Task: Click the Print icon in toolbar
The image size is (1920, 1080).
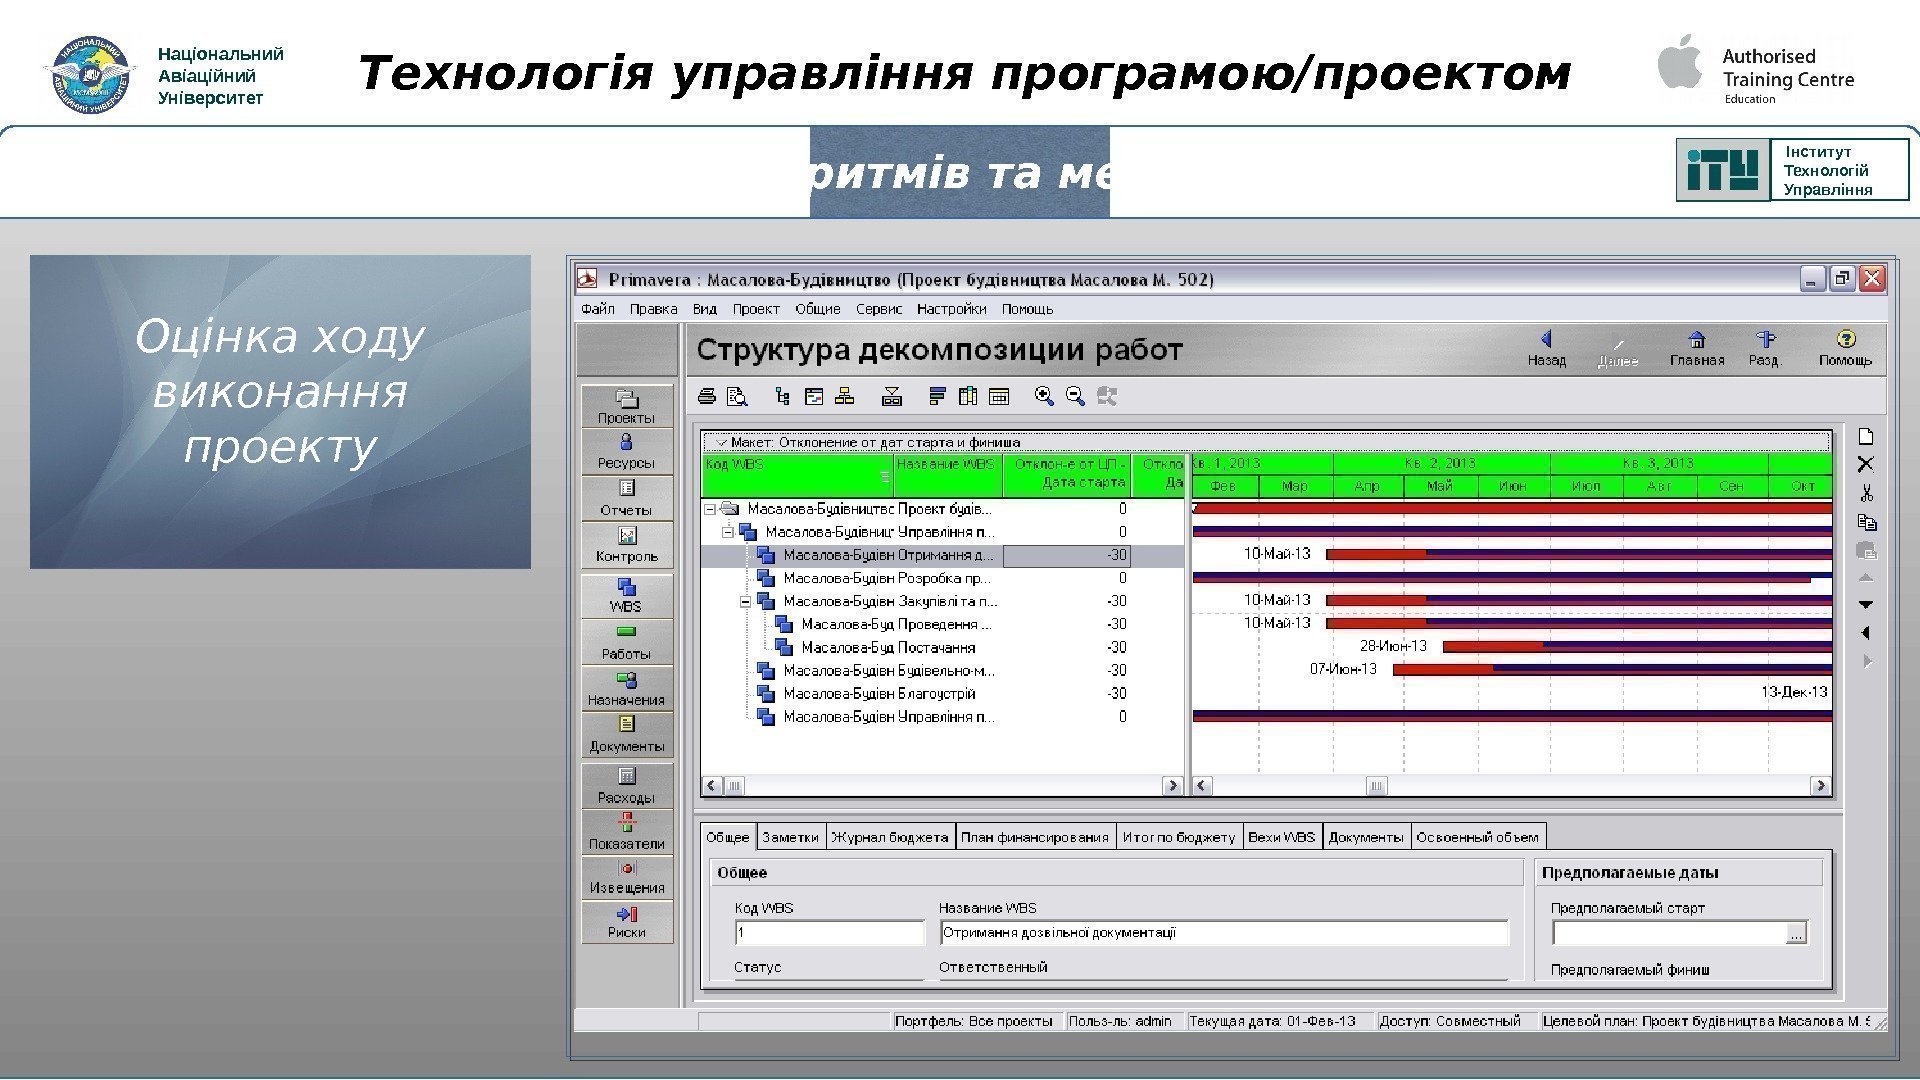Action: pos(707,397)
